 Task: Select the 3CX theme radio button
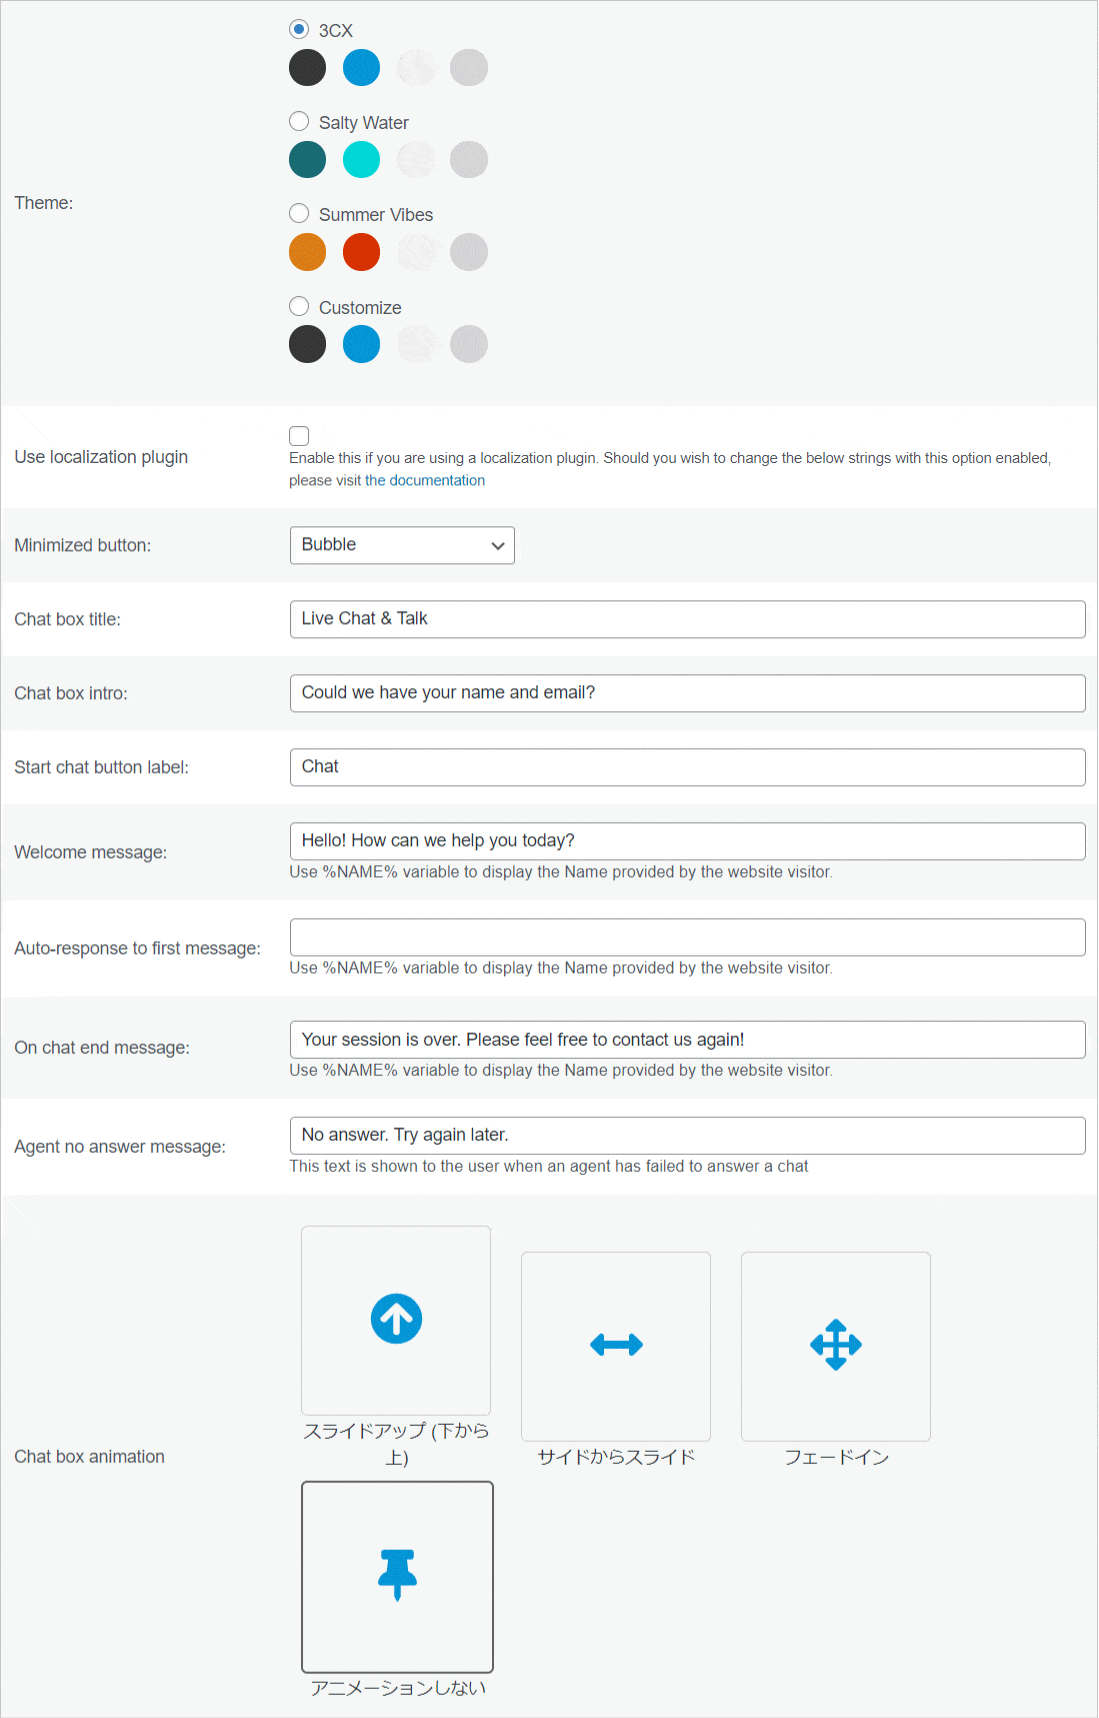click(x=299, y=29)
